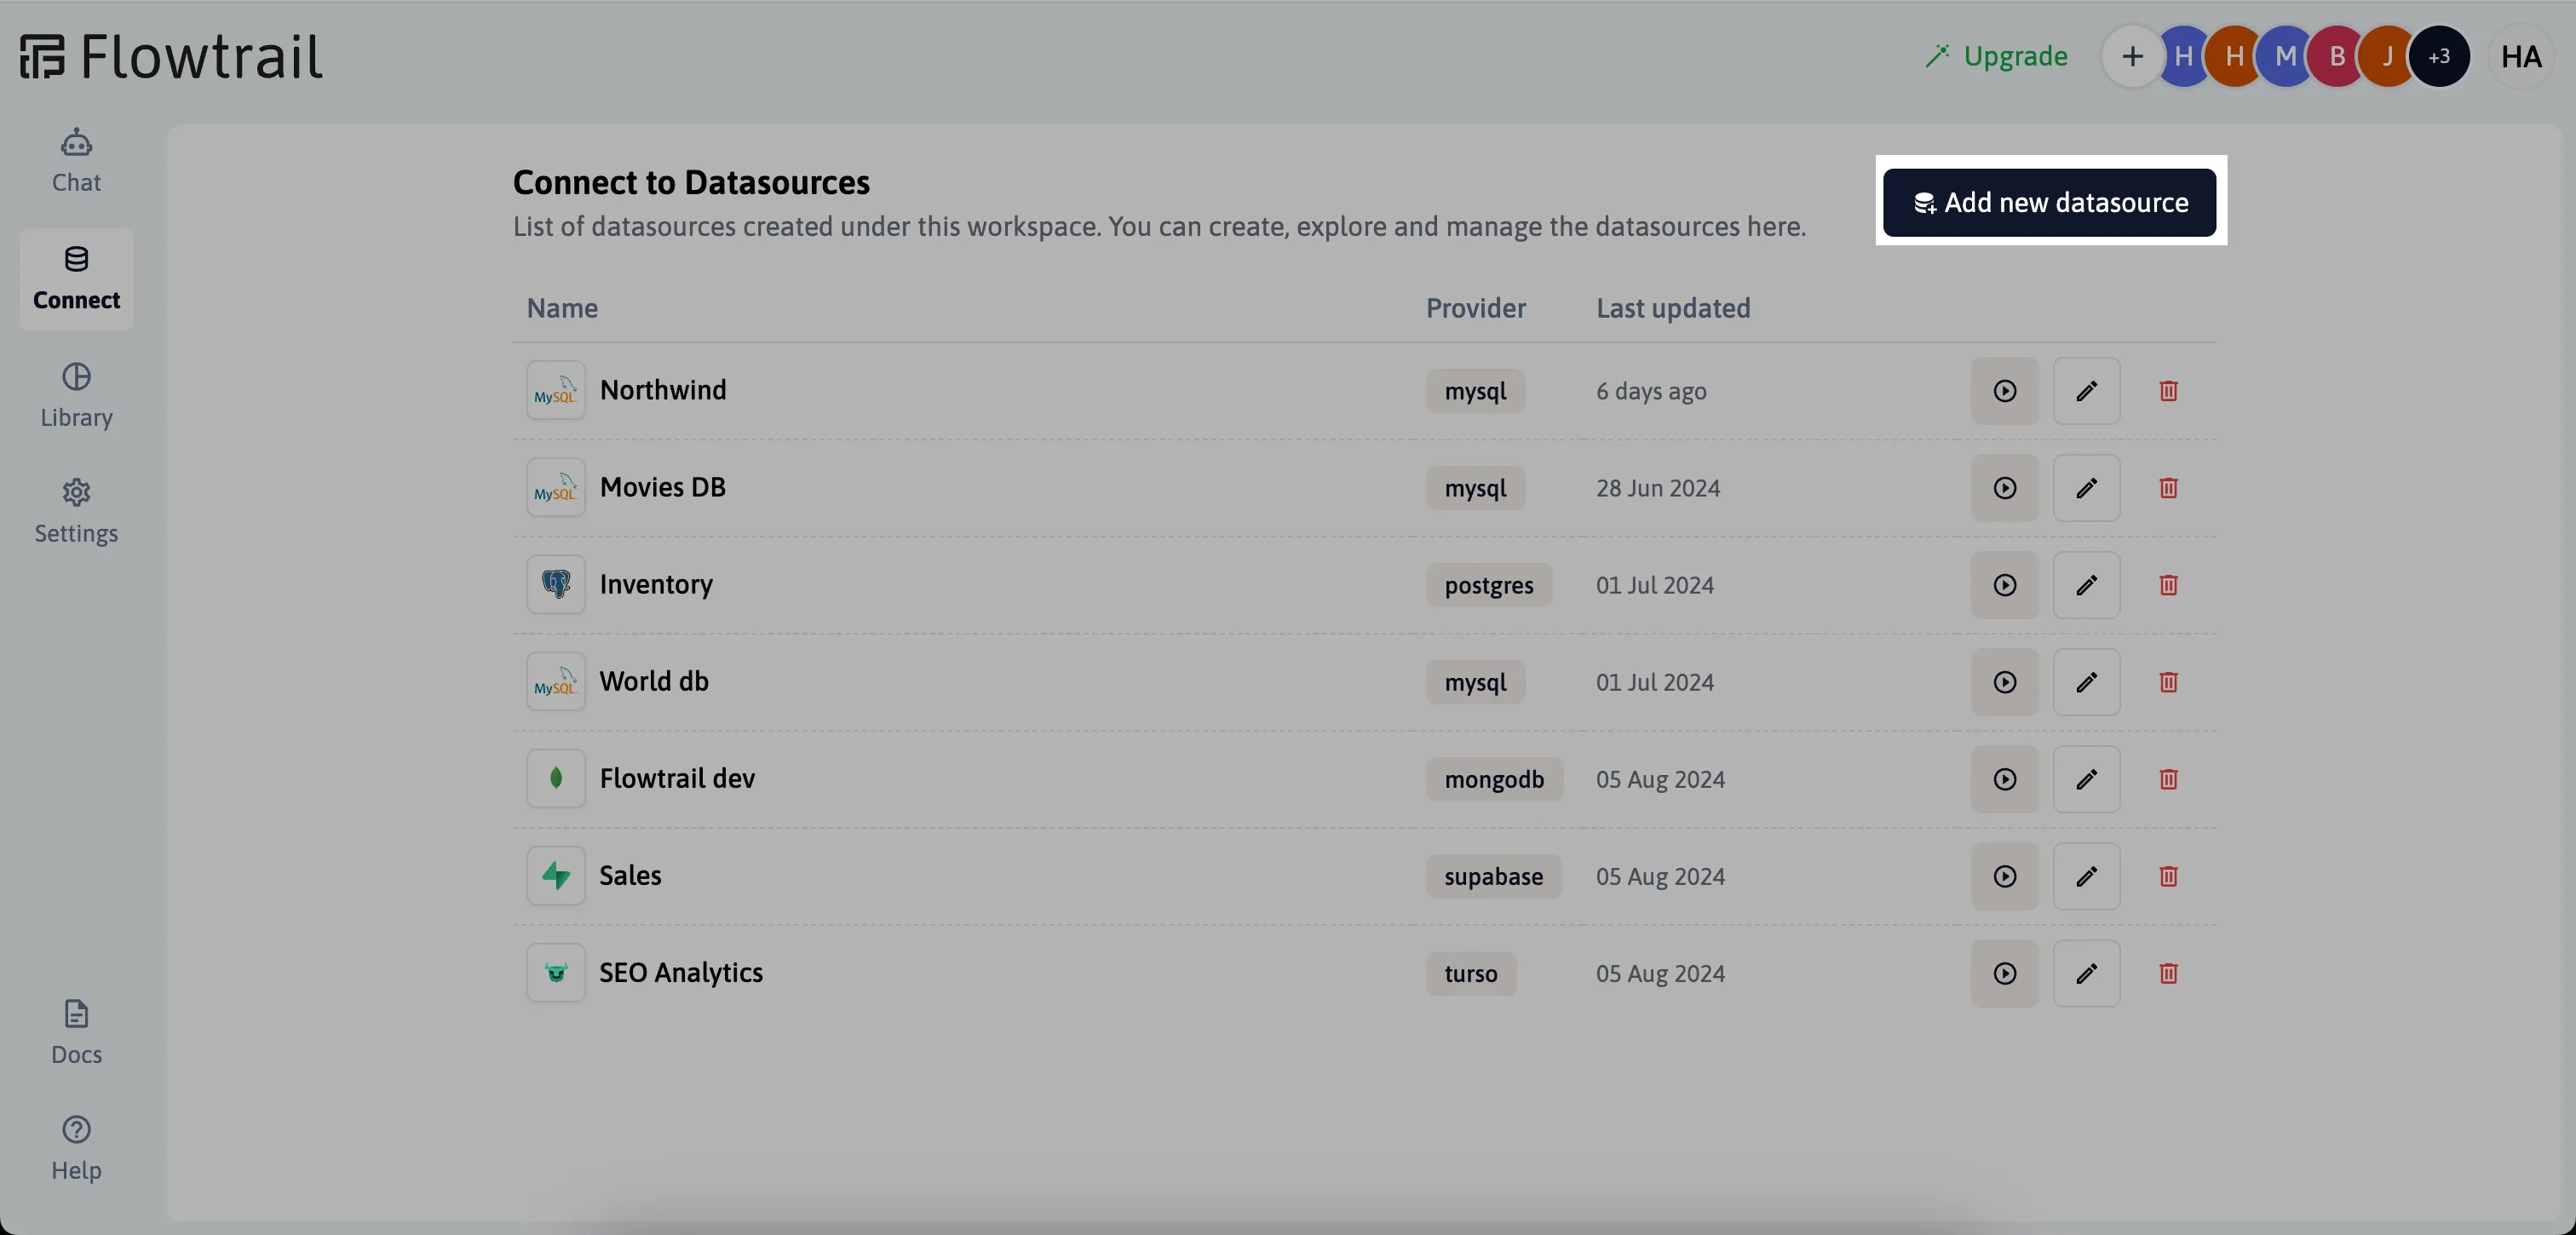The width and height of the screenshot is (2576, 1235).
Task: Click the mysql tag in Northwind row
Action: (x=1475, y=391)
